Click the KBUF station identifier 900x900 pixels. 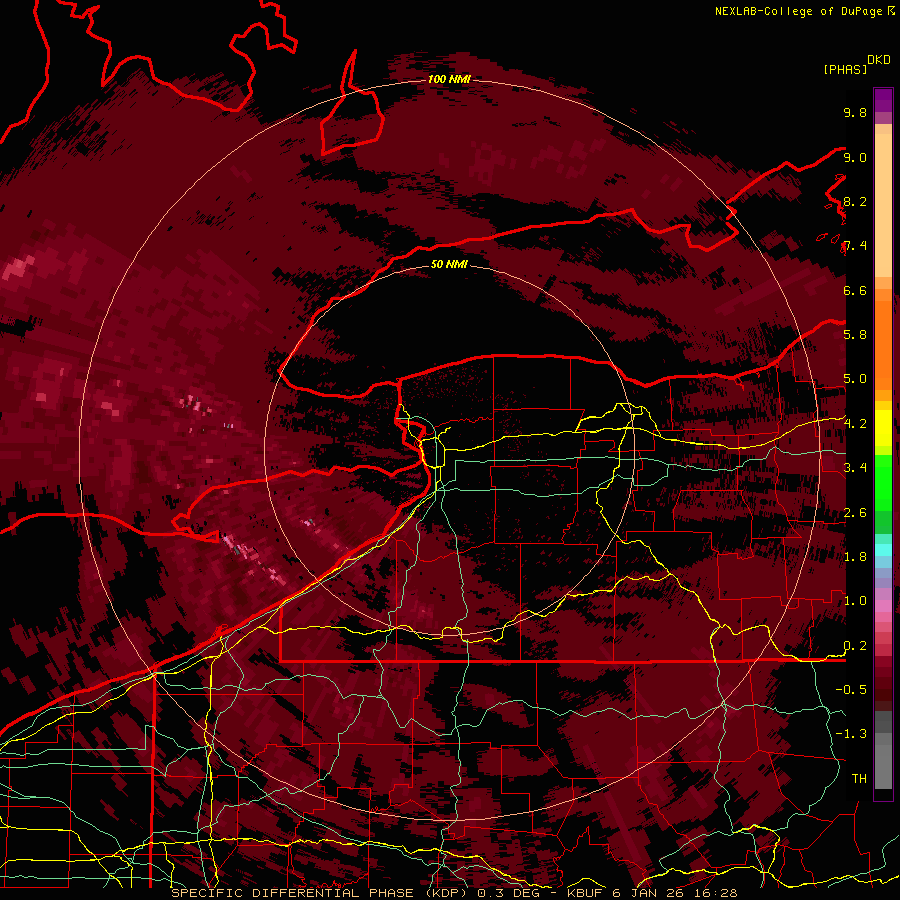[x=585, y=893]
